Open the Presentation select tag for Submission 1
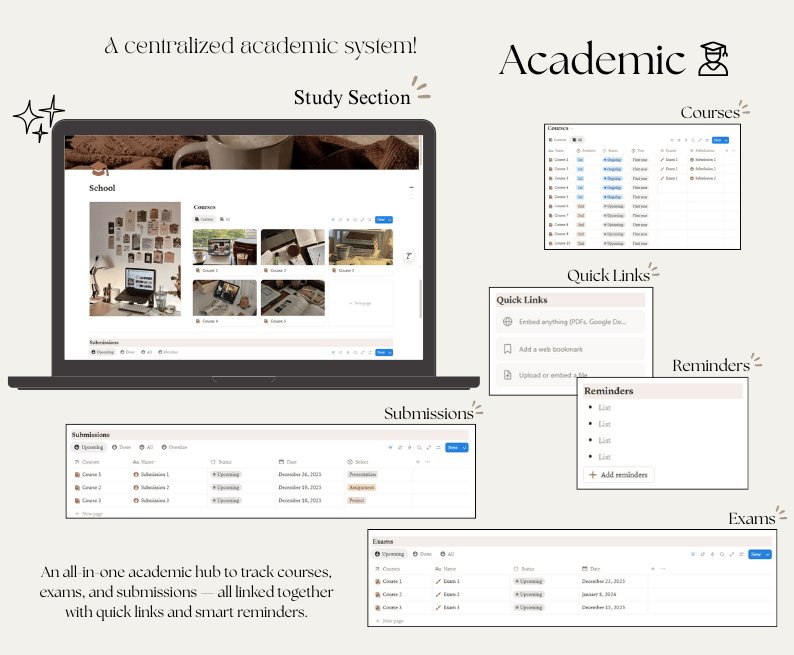 pos(363,474)
